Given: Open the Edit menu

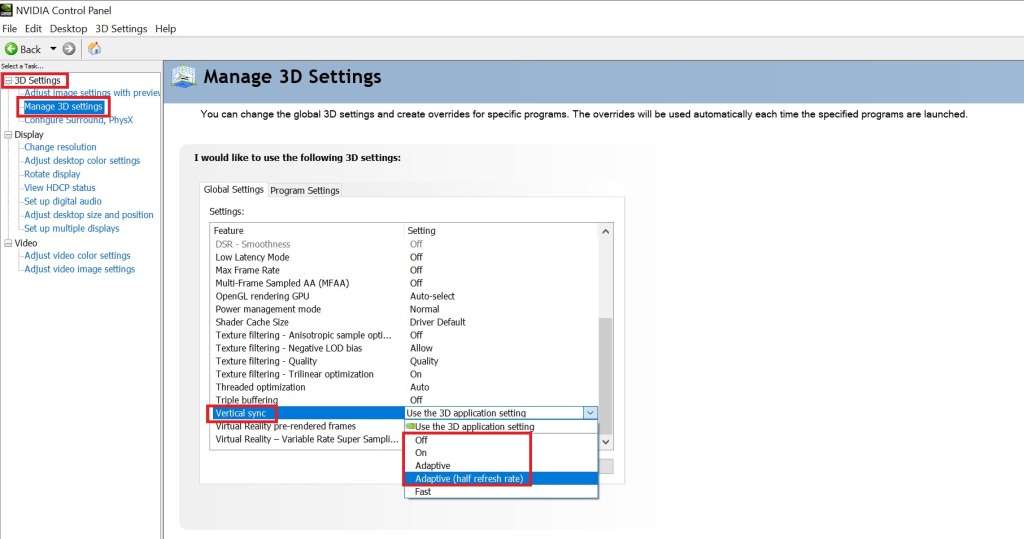Looking at the screenshot, I should tap(33, 29).
